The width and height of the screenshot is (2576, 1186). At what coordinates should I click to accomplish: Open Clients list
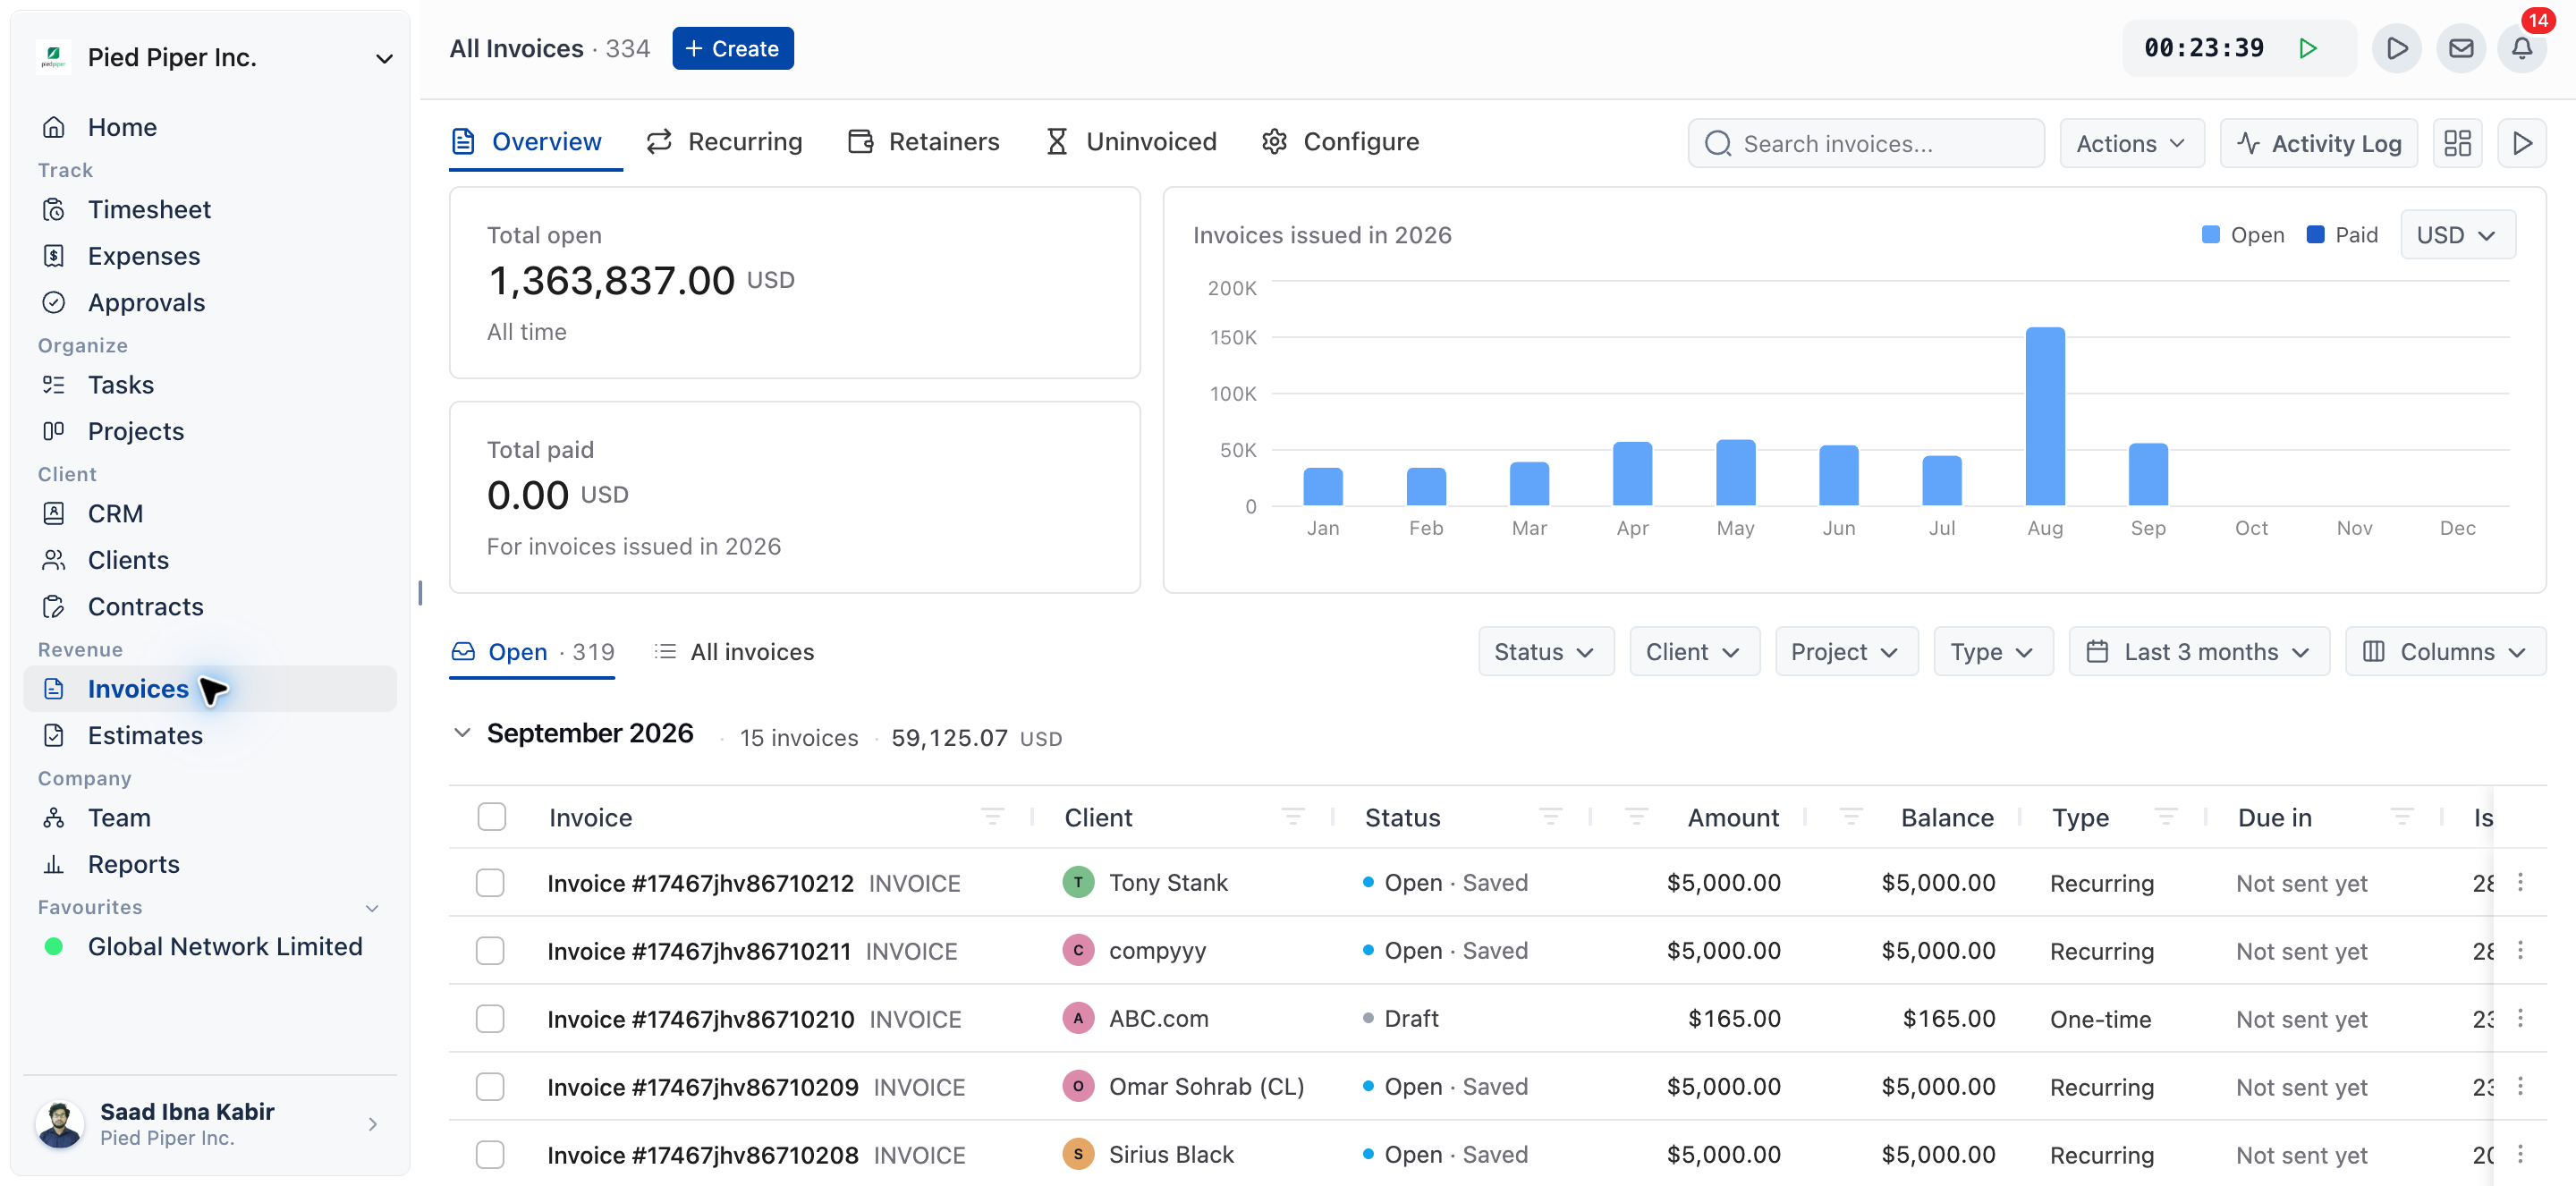[x=210, y=560]
